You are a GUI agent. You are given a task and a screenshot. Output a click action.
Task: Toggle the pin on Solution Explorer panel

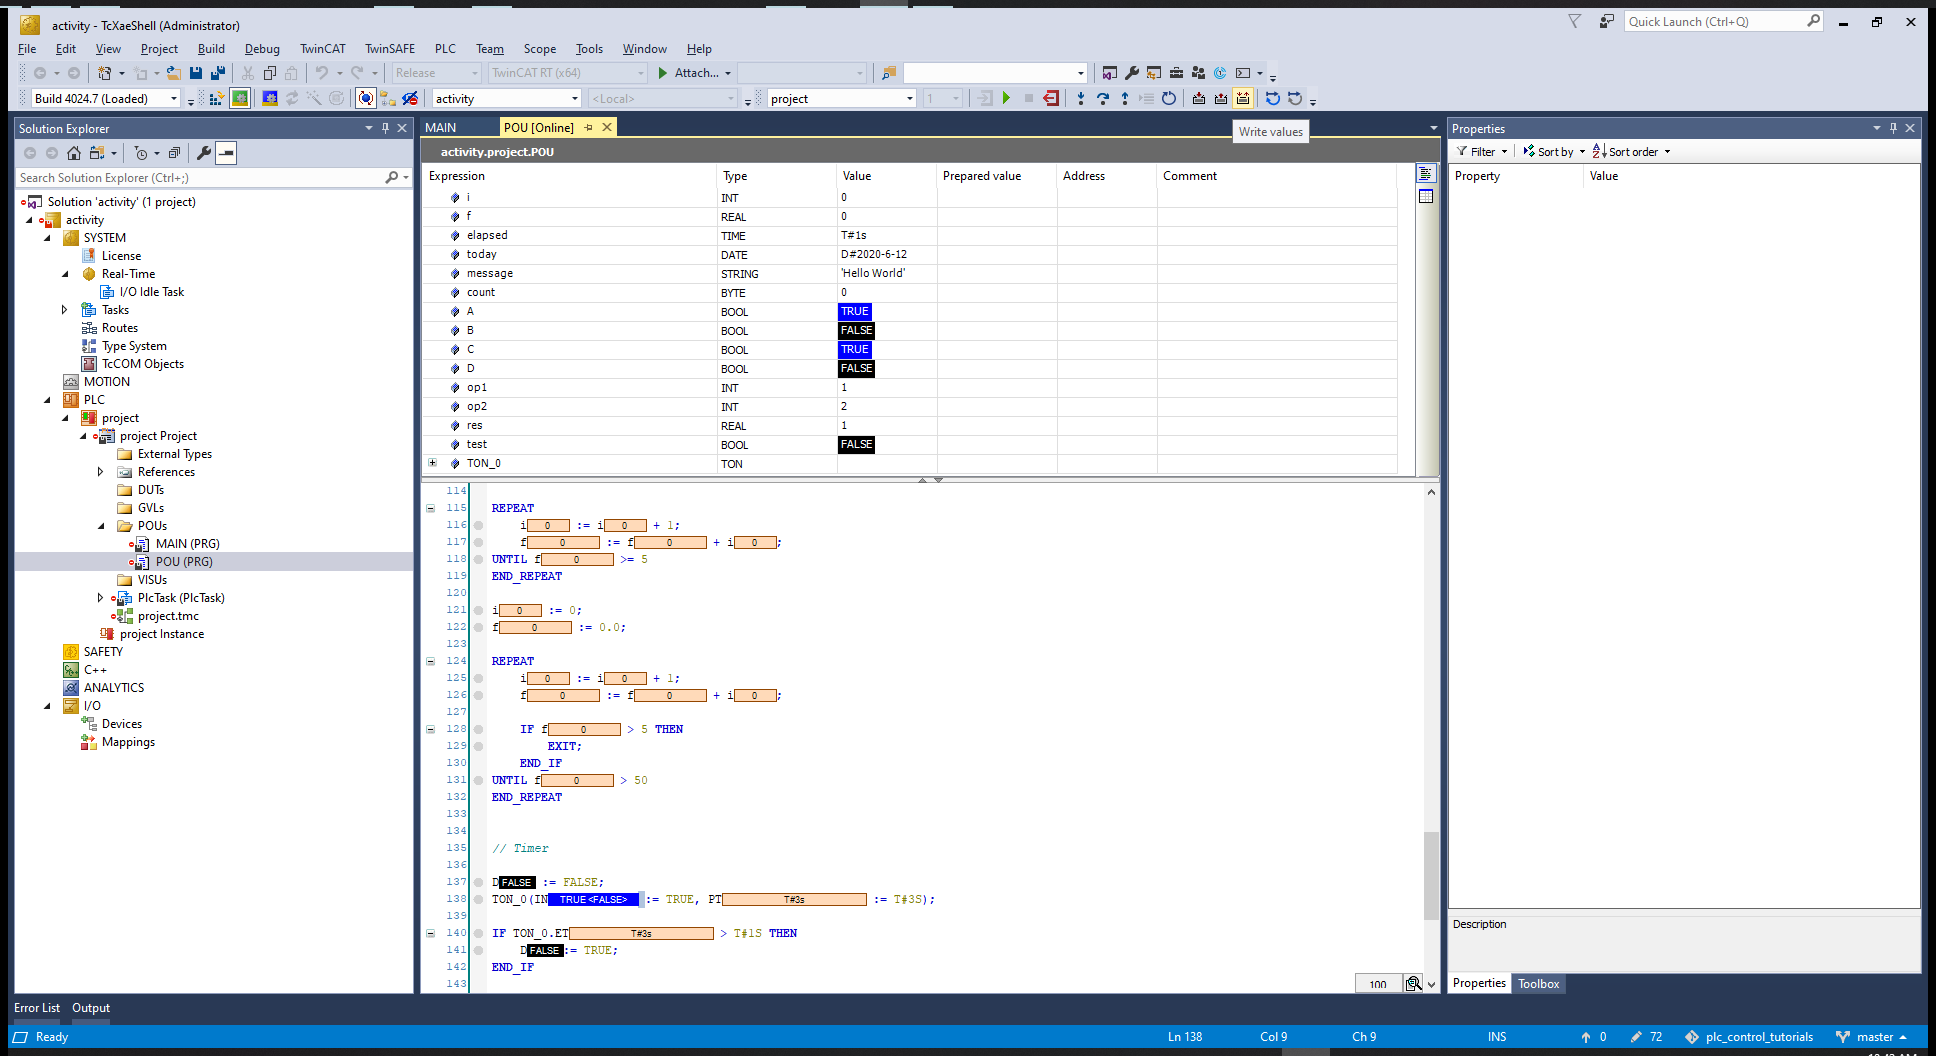(x=385, y=128)
